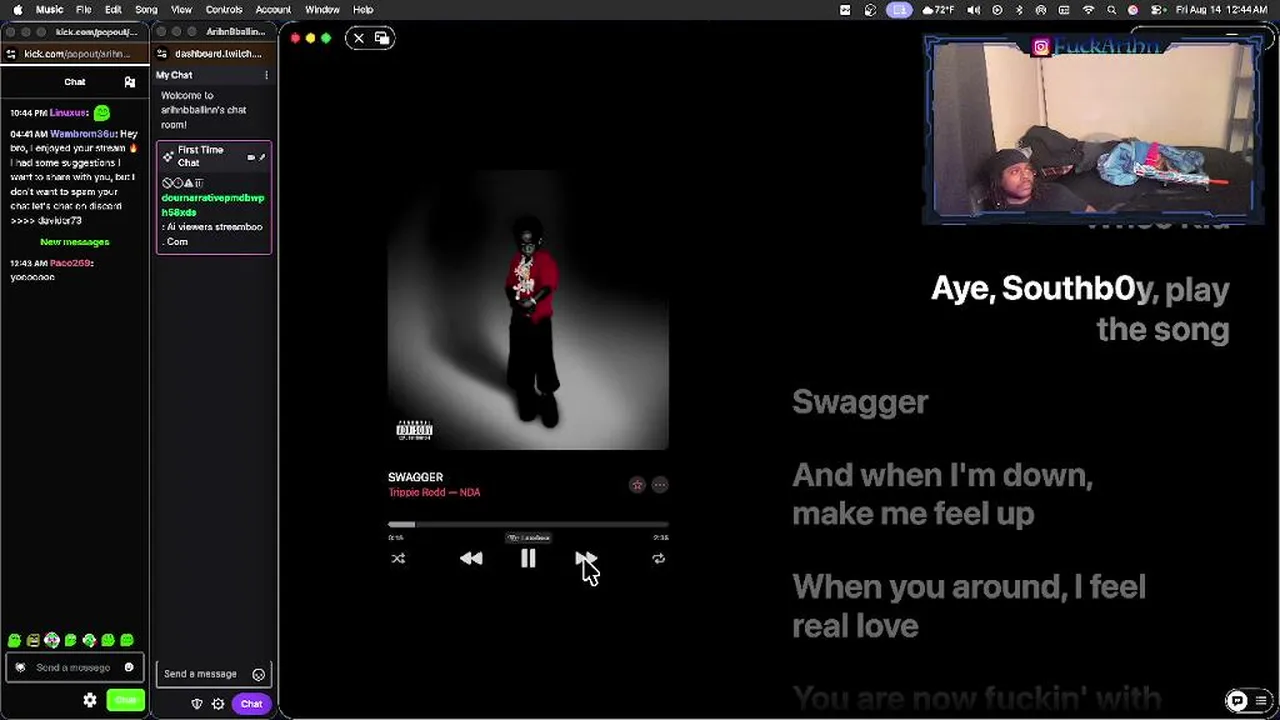Click the NDA album artwork

pyautogui.click(x=528, y=310)
